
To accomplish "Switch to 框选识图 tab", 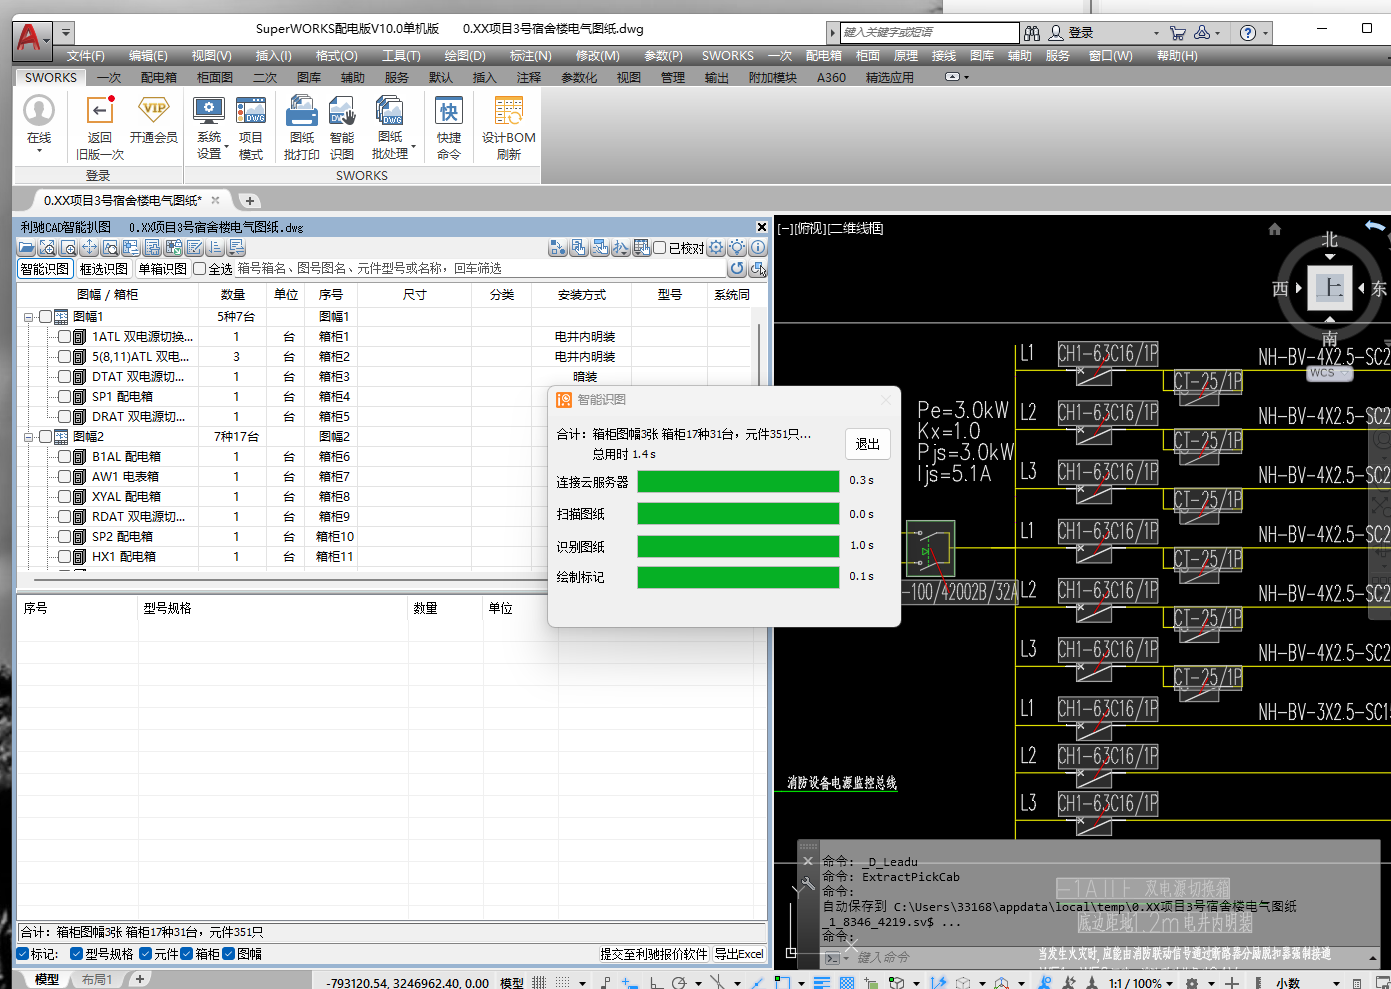I will pos(104,269).
